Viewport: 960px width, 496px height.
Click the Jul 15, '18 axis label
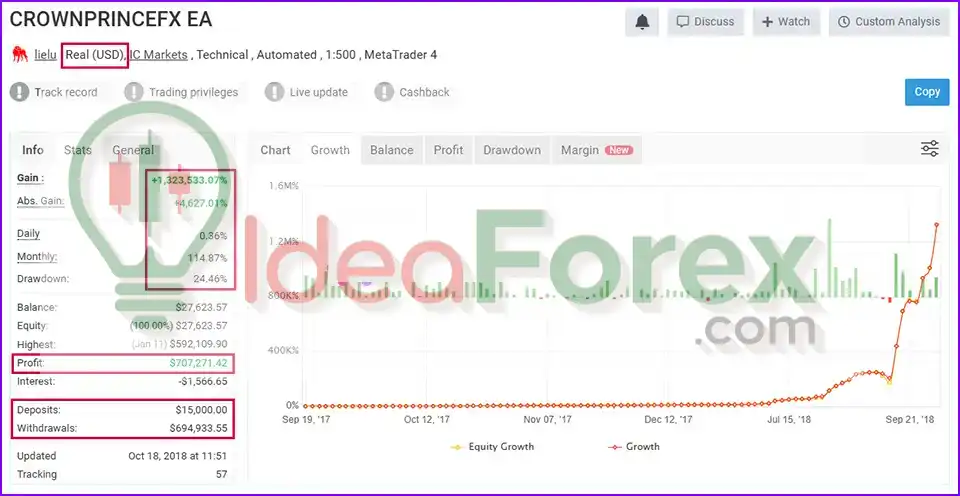[789, 420]
